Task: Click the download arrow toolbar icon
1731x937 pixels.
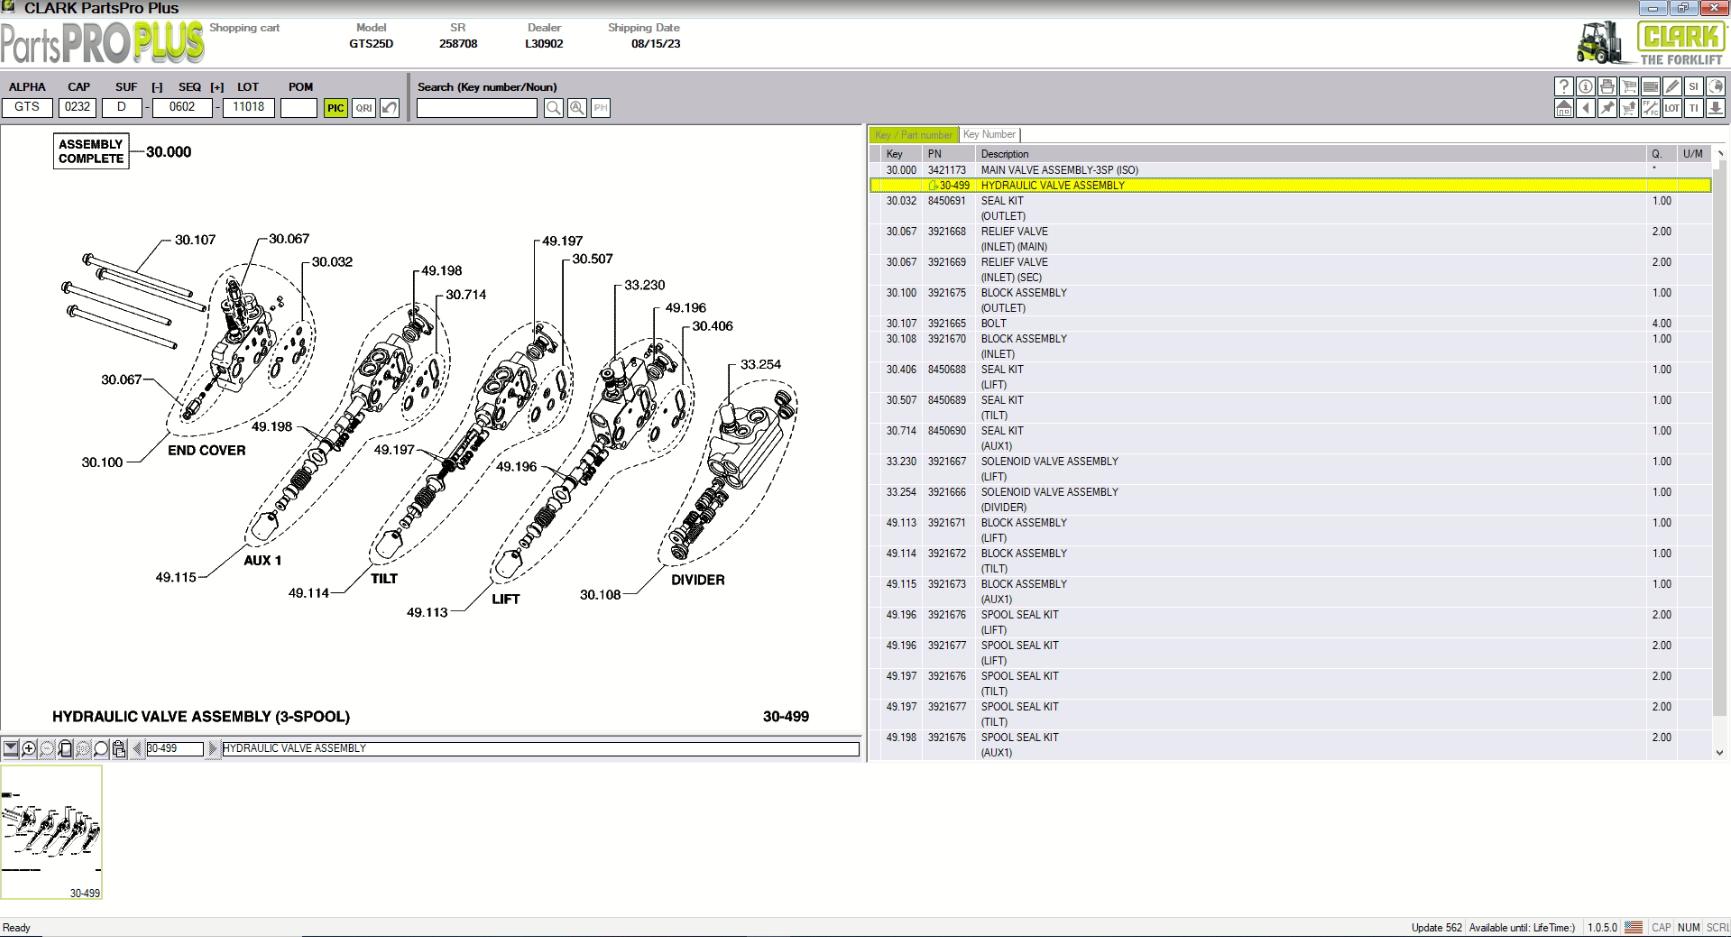Action: pyautogui.click(x=1716, y=108)
